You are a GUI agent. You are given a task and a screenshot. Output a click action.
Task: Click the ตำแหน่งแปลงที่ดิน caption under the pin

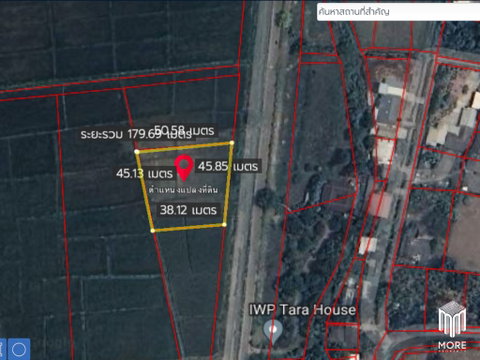183,190
